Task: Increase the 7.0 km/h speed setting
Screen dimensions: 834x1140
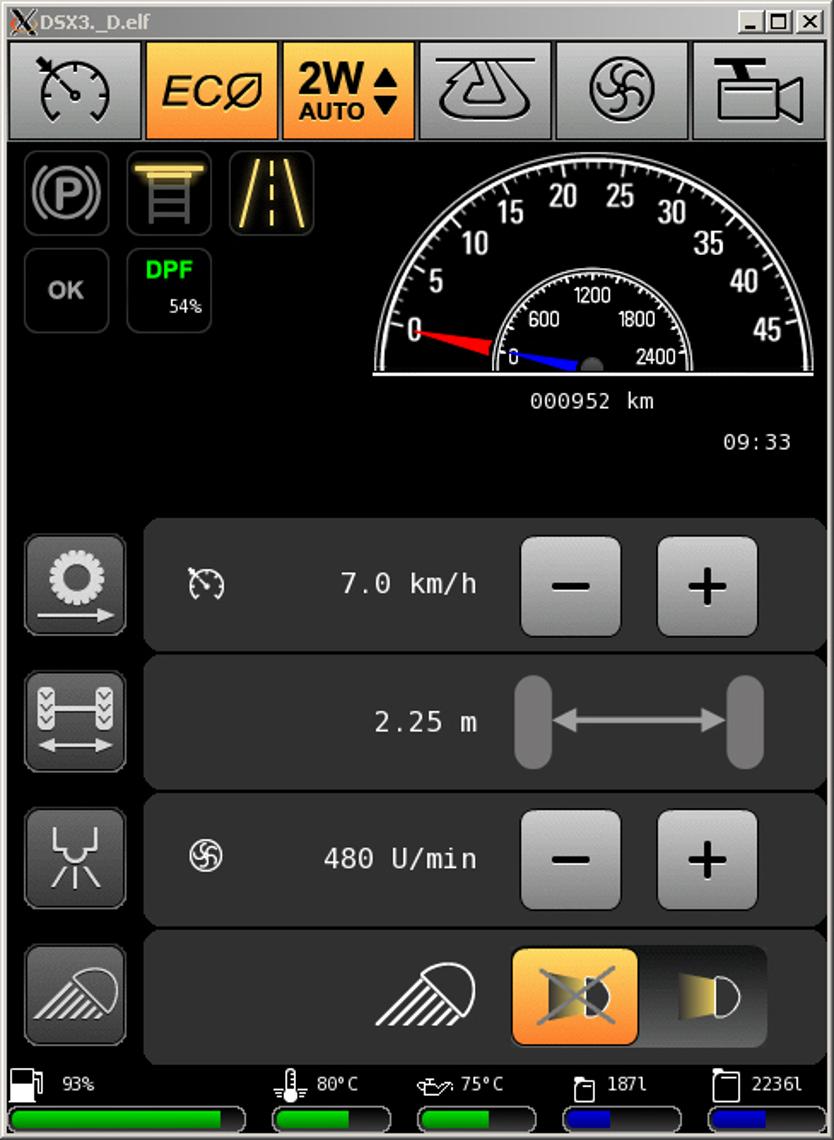Action: pyautogui.click(x=707, y=586)
